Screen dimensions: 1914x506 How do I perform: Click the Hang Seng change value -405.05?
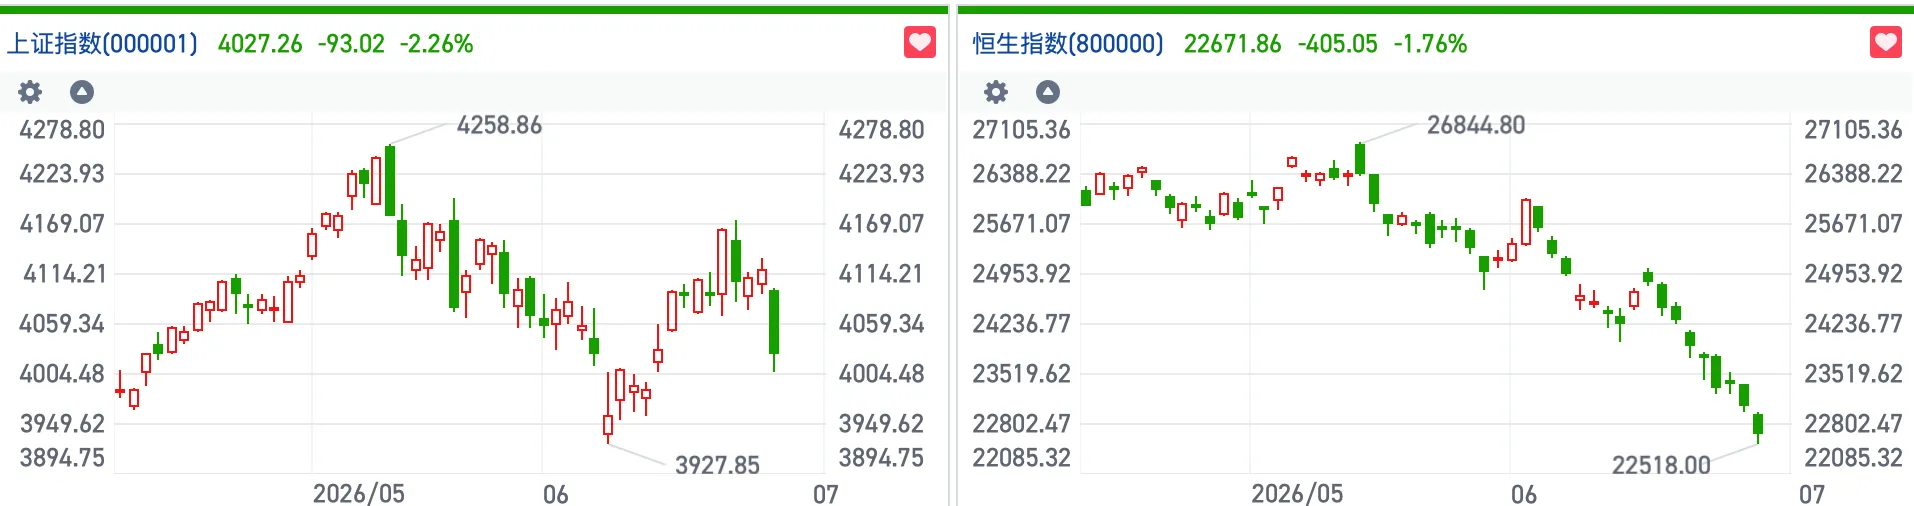1337,44
